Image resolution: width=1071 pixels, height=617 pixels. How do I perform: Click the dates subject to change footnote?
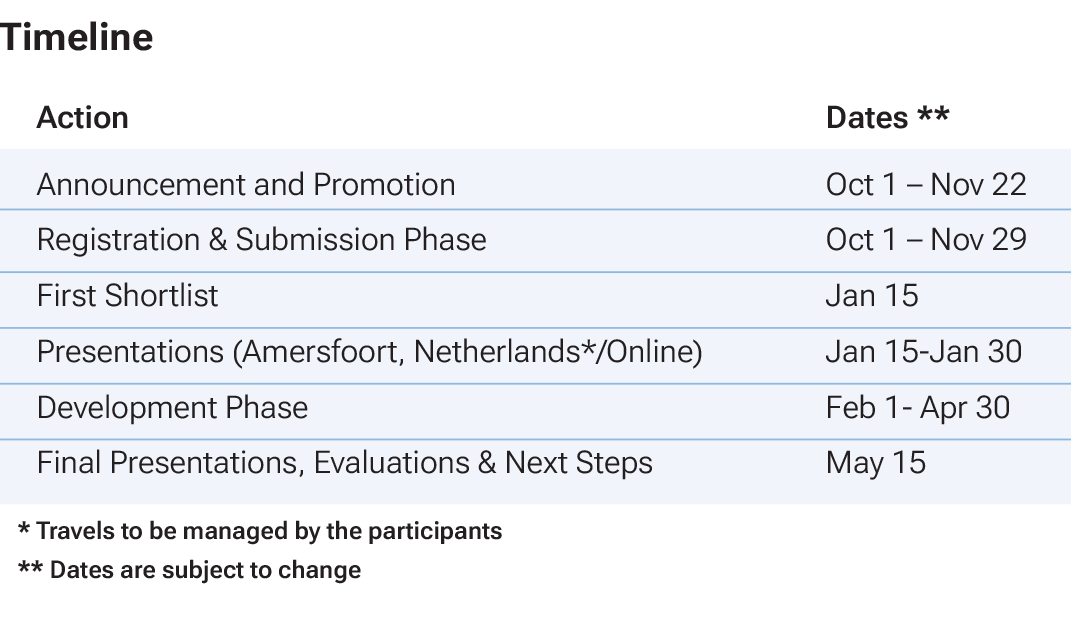(189, 570)
